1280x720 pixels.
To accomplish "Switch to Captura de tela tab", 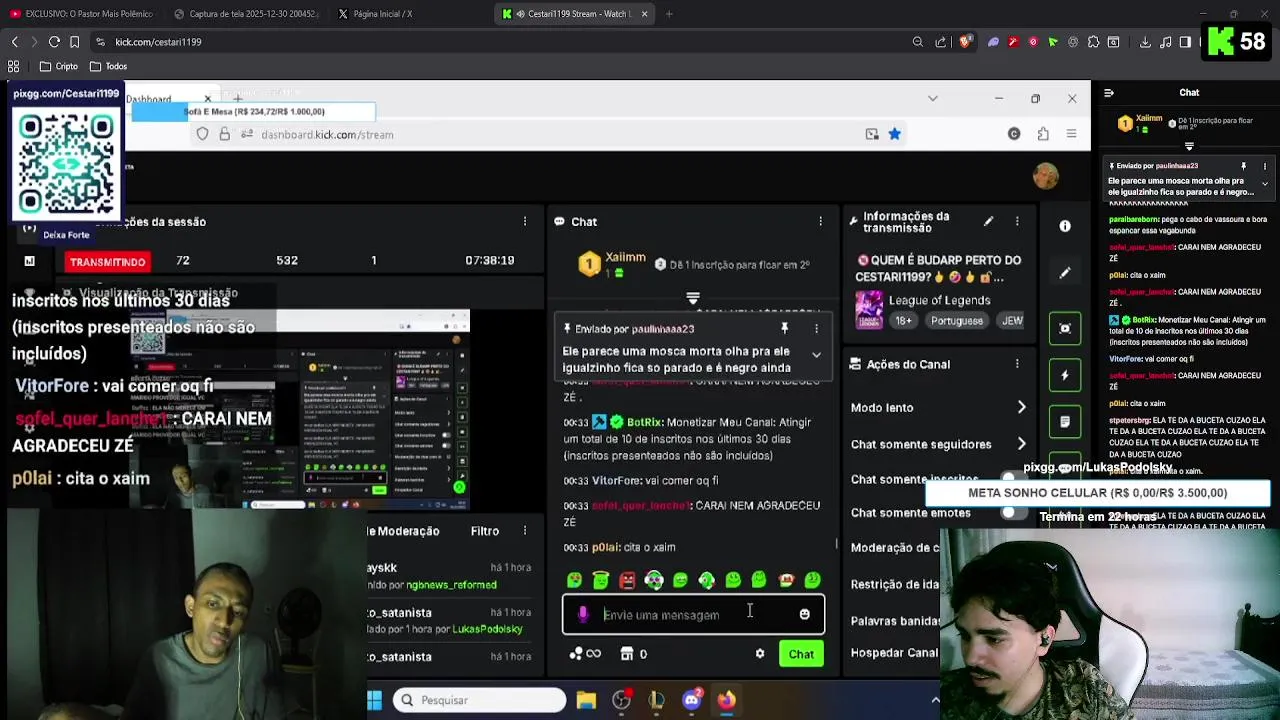I will (x=245, y=14).
